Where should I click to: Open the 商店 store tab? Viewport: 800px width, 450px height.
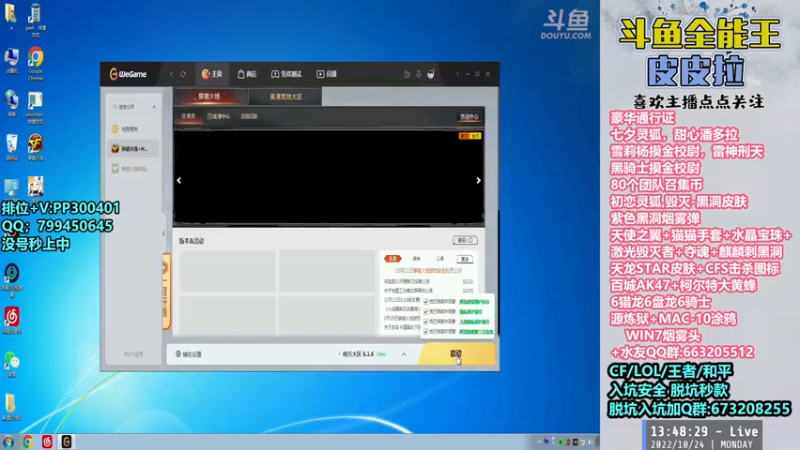click(x=247, y=74)
